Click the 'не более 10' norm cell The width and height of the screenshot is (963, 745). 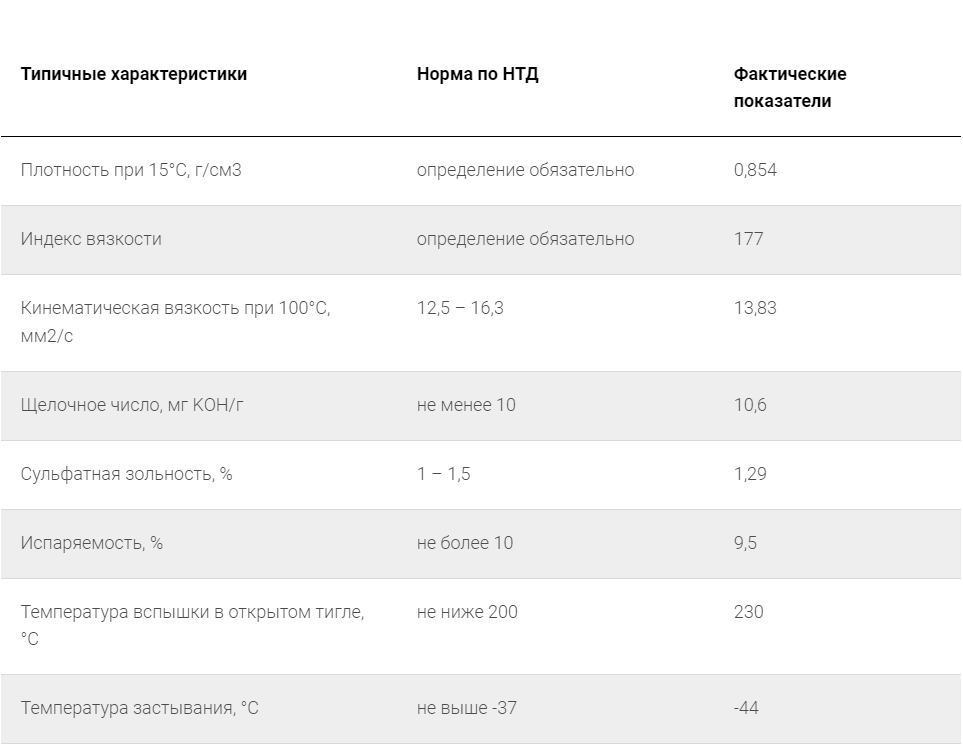(465, 543)
